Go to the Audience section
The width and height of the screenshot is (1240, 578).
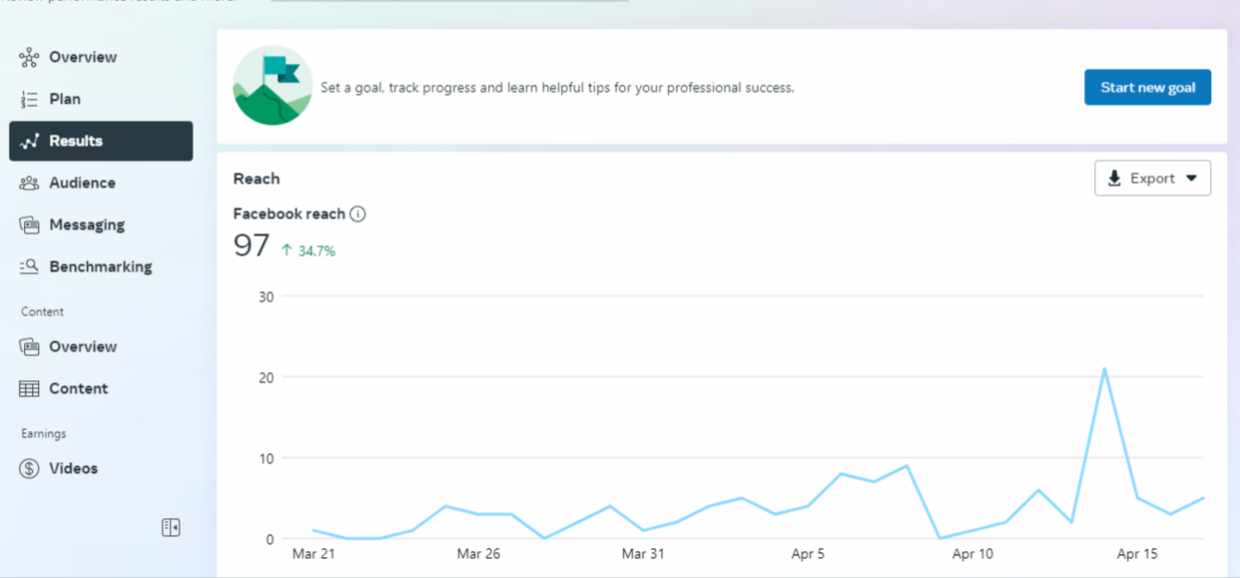(82, 183)
